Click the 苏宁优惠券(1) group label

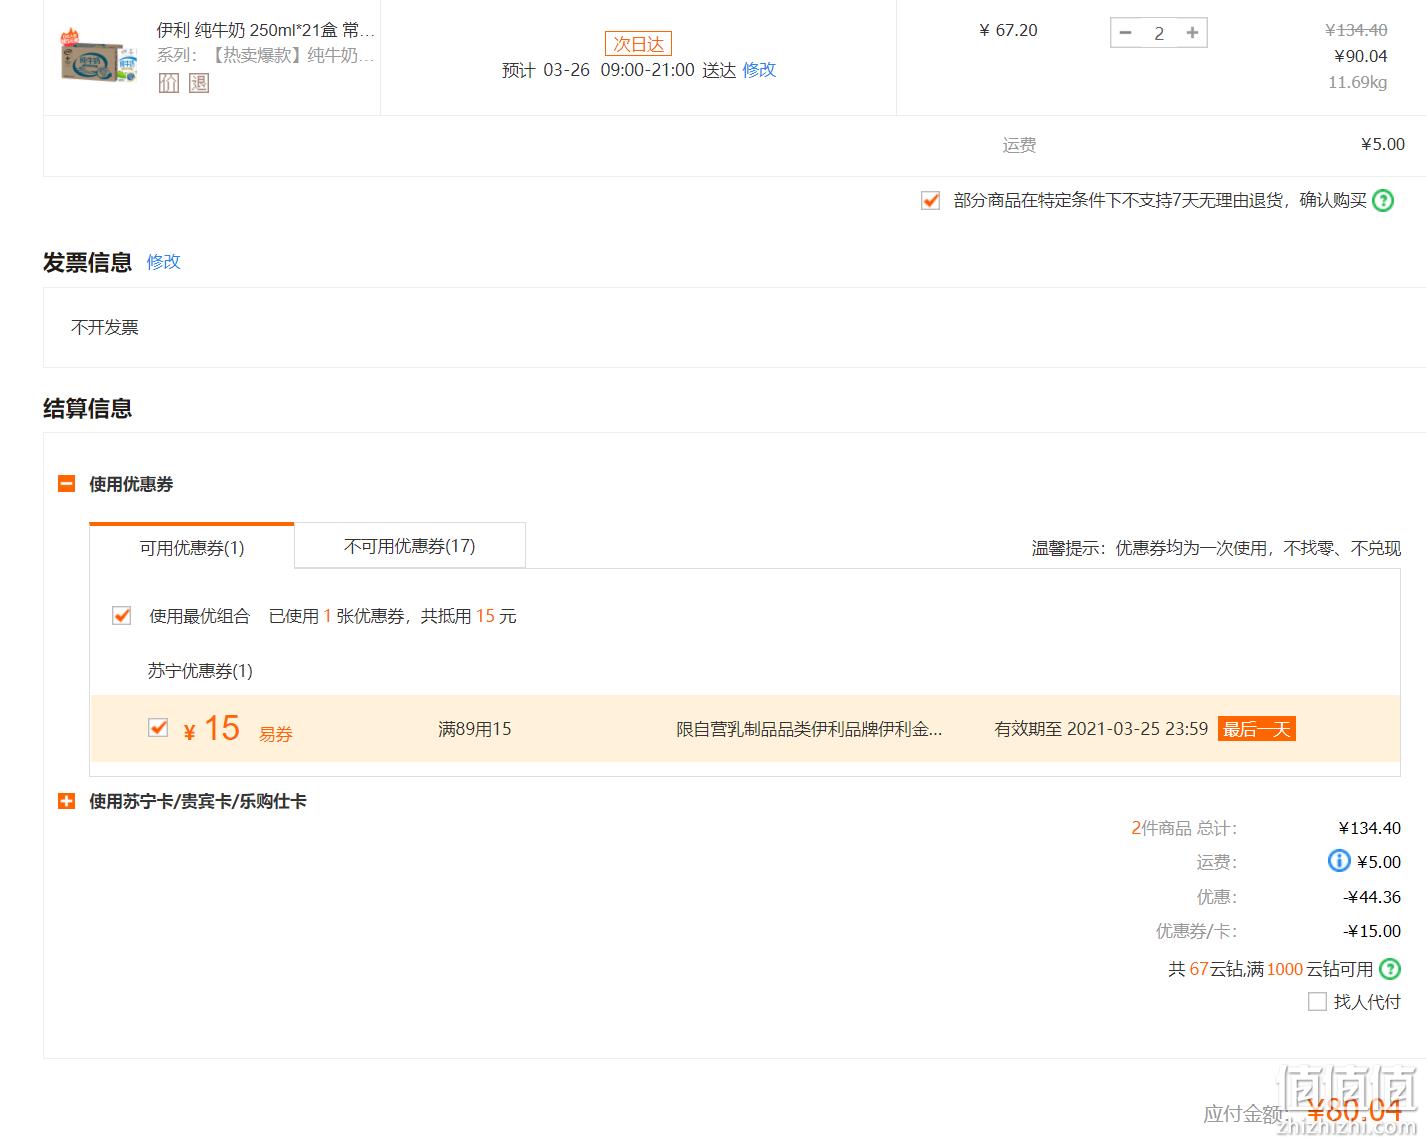click(200, 670)
